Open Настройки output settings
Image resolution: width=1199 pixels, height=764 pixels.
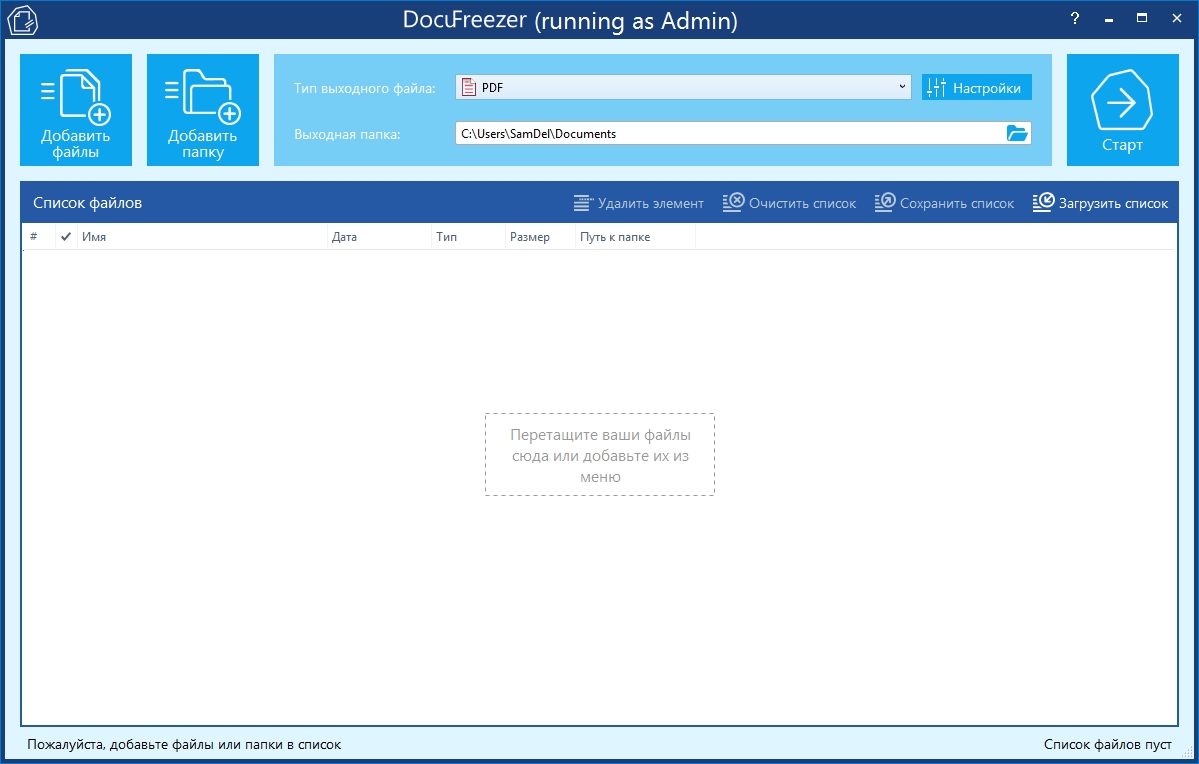pos(976,88)
